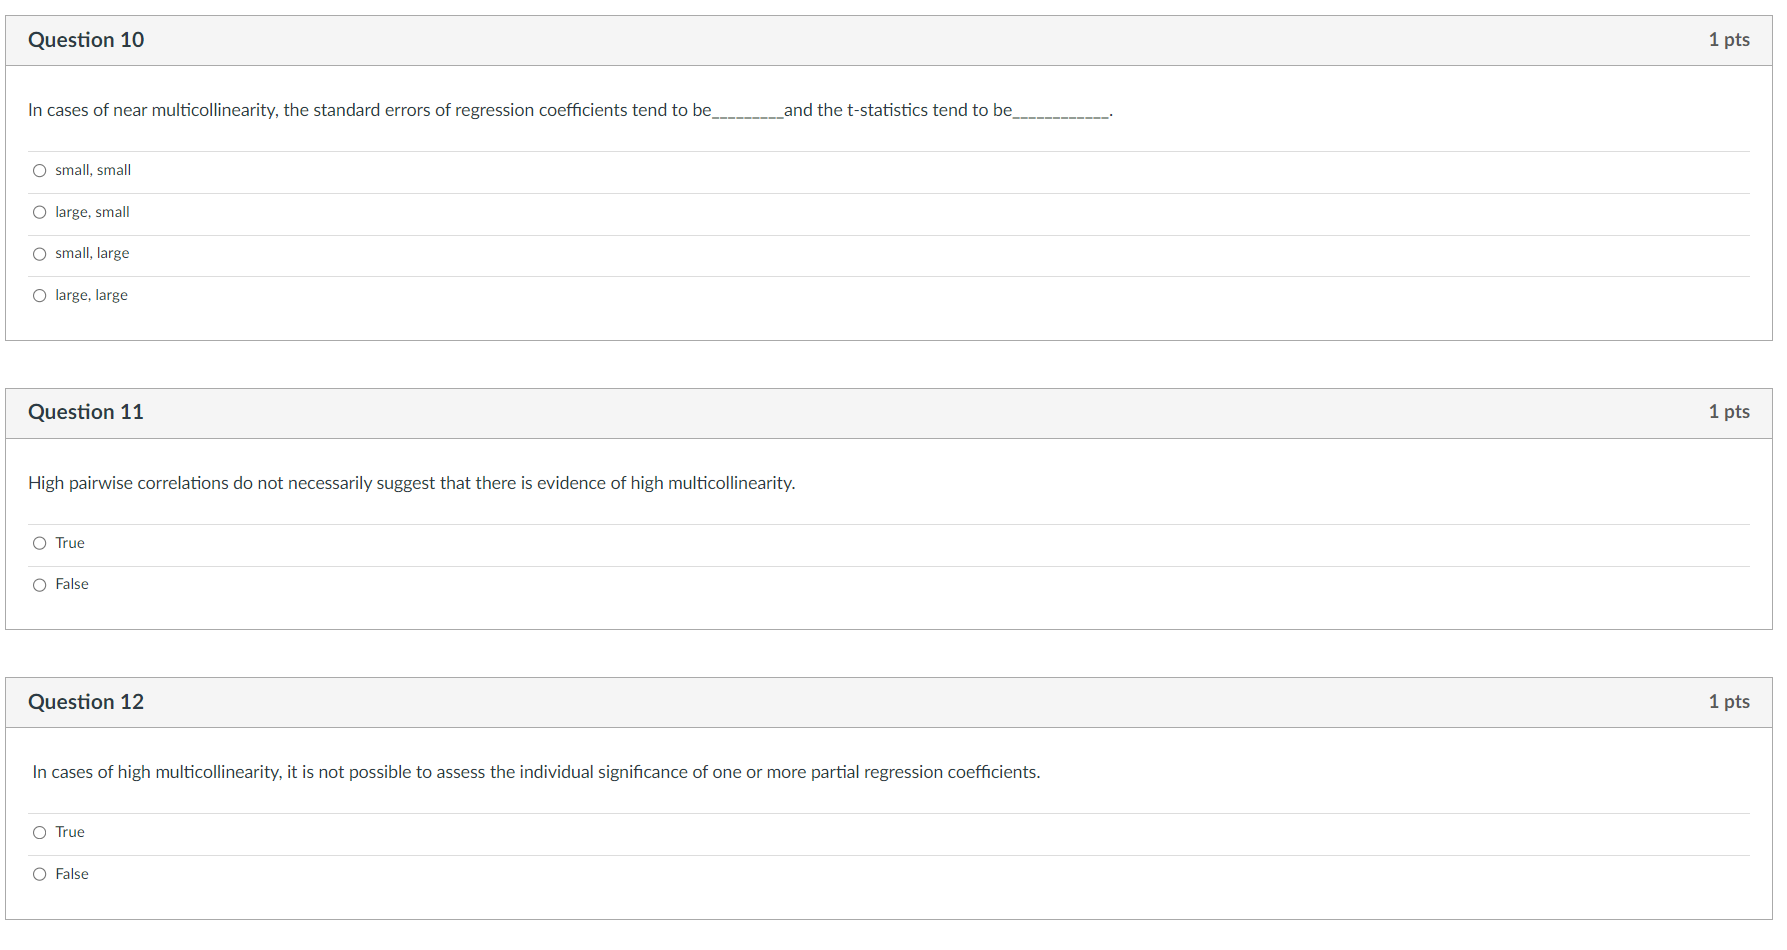1787x950 pixels.
Task: Select the large, small answer option
Action: point(39,212)
